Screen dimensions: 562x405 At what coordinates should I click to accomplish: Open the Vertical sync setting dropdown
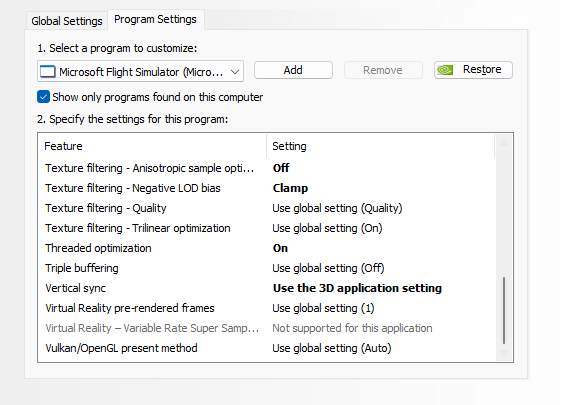tap(357, 288)
